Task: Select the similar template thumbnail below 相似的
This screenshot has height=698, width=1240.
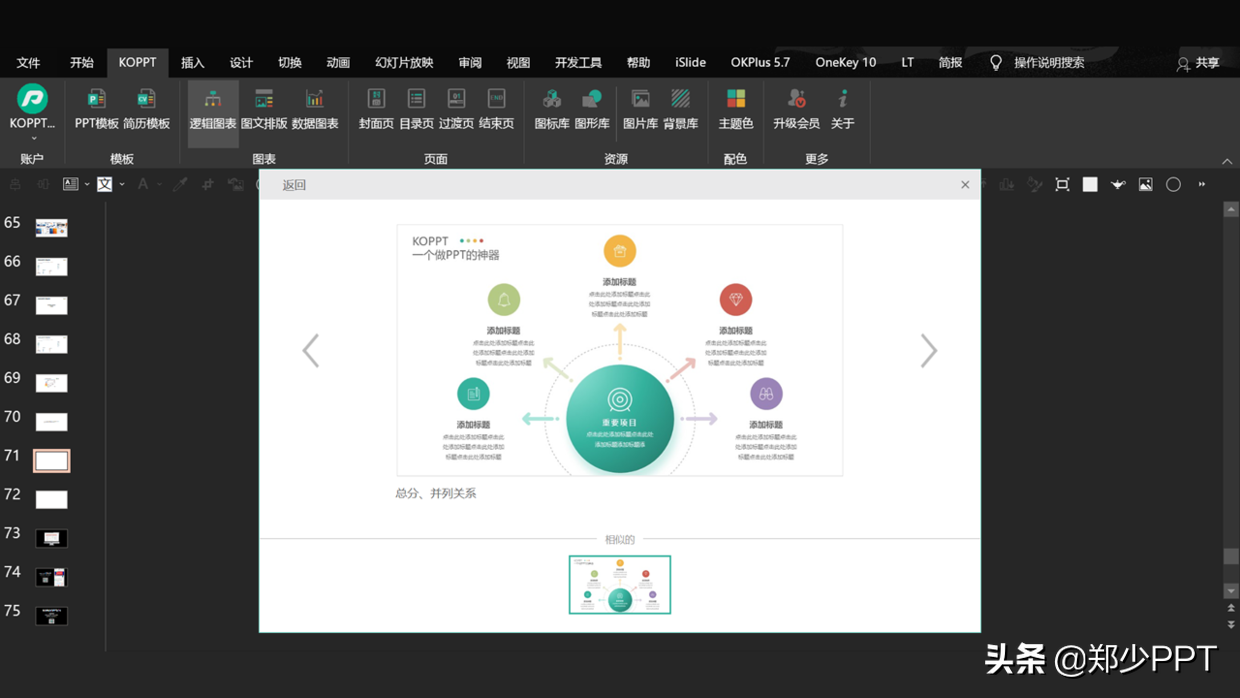Action: pos(619,585)
